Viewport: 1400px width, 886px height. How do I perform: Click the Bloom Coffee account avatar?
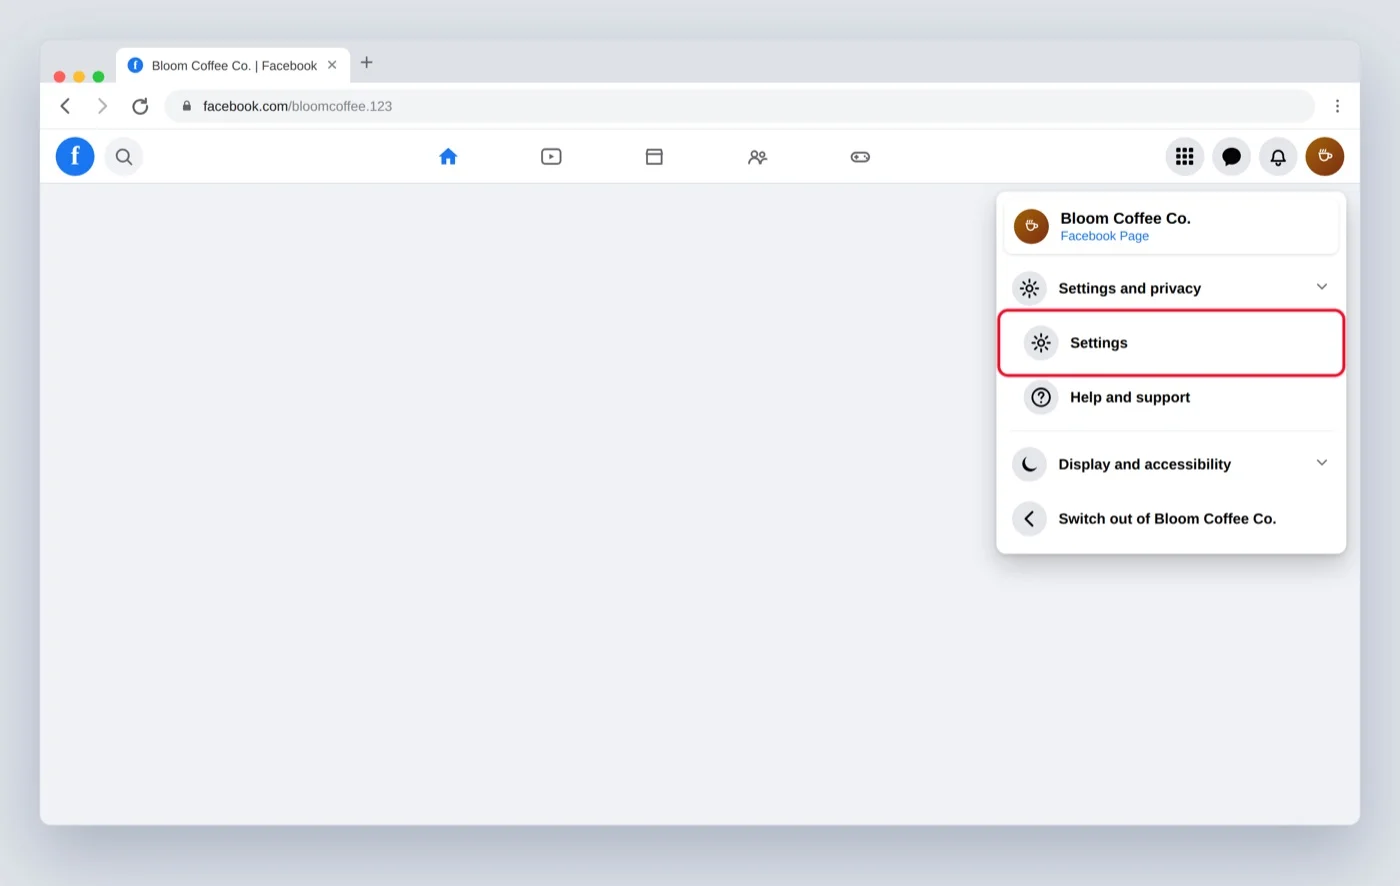tap(1325, 156)
